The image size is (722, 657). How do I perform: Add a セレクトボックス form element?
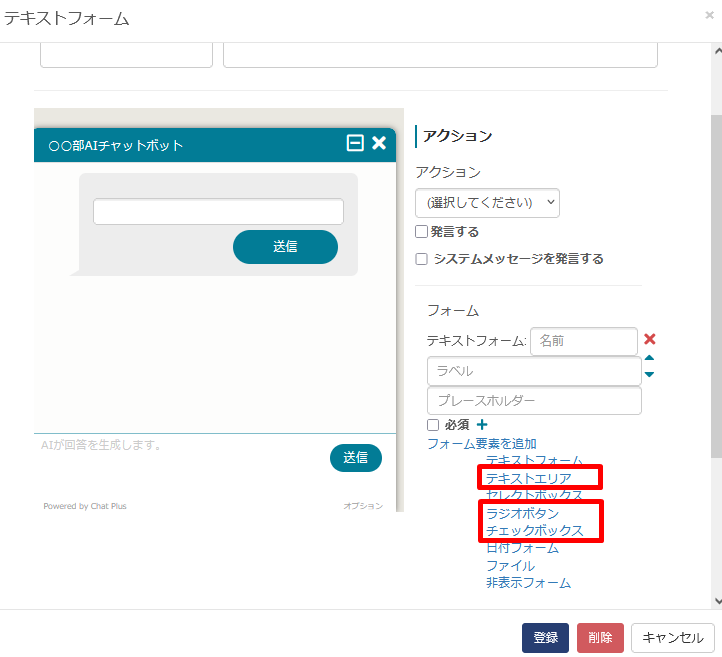coord(534,495)
